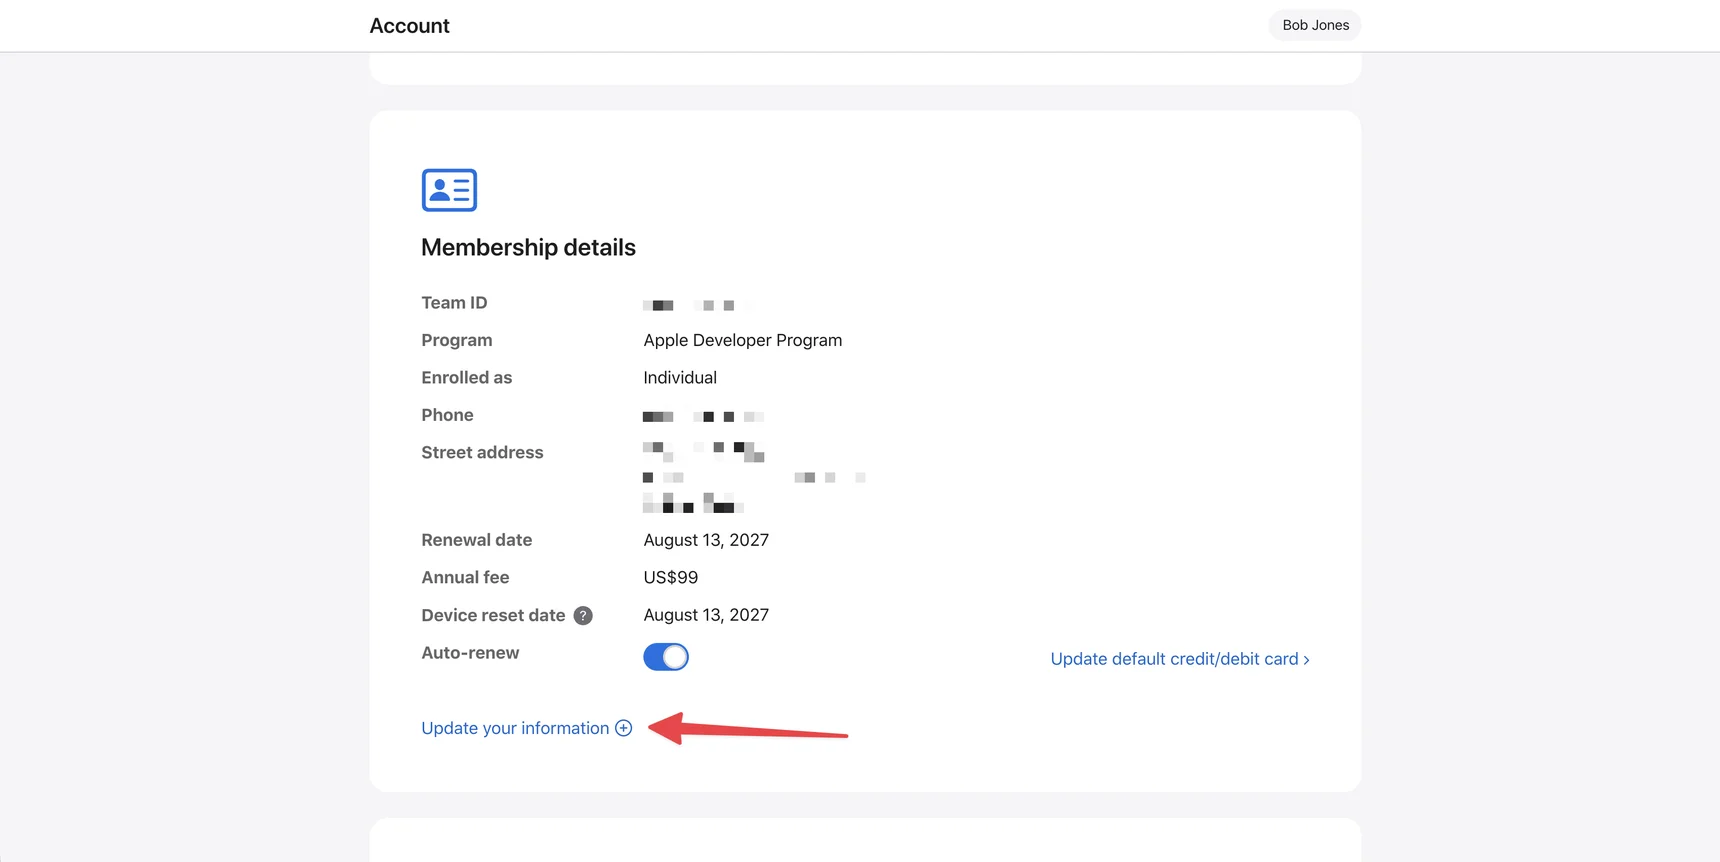Viewport: 1720px width, 862px height.
Task: Click the Apple Developer Program value
Action: pyautogui.click(x=743, y=340)
